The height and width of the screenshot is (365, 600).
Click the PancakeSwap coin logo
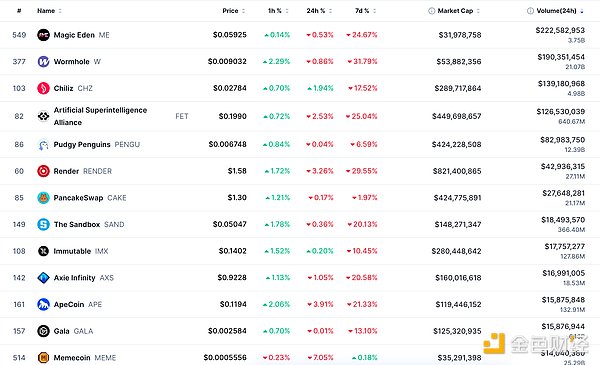[x=43, y=198]
